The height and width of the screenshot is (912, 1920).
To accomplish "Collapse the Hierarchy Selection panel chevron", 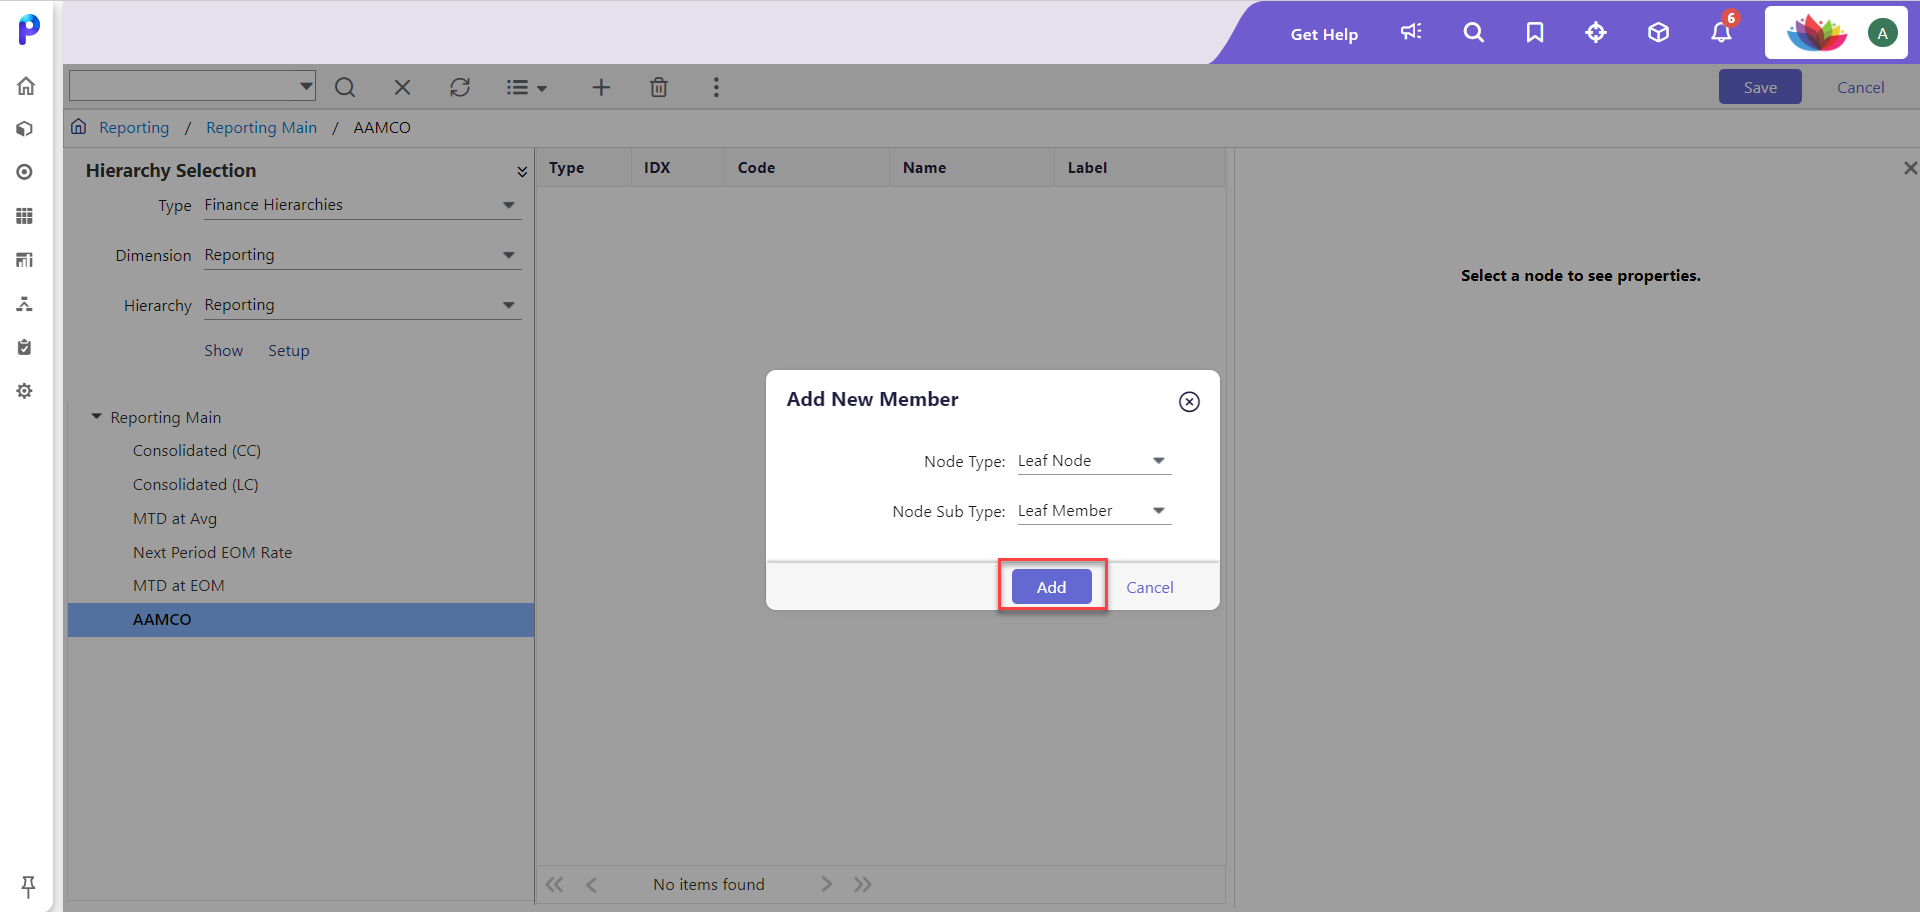I will 522,172.
